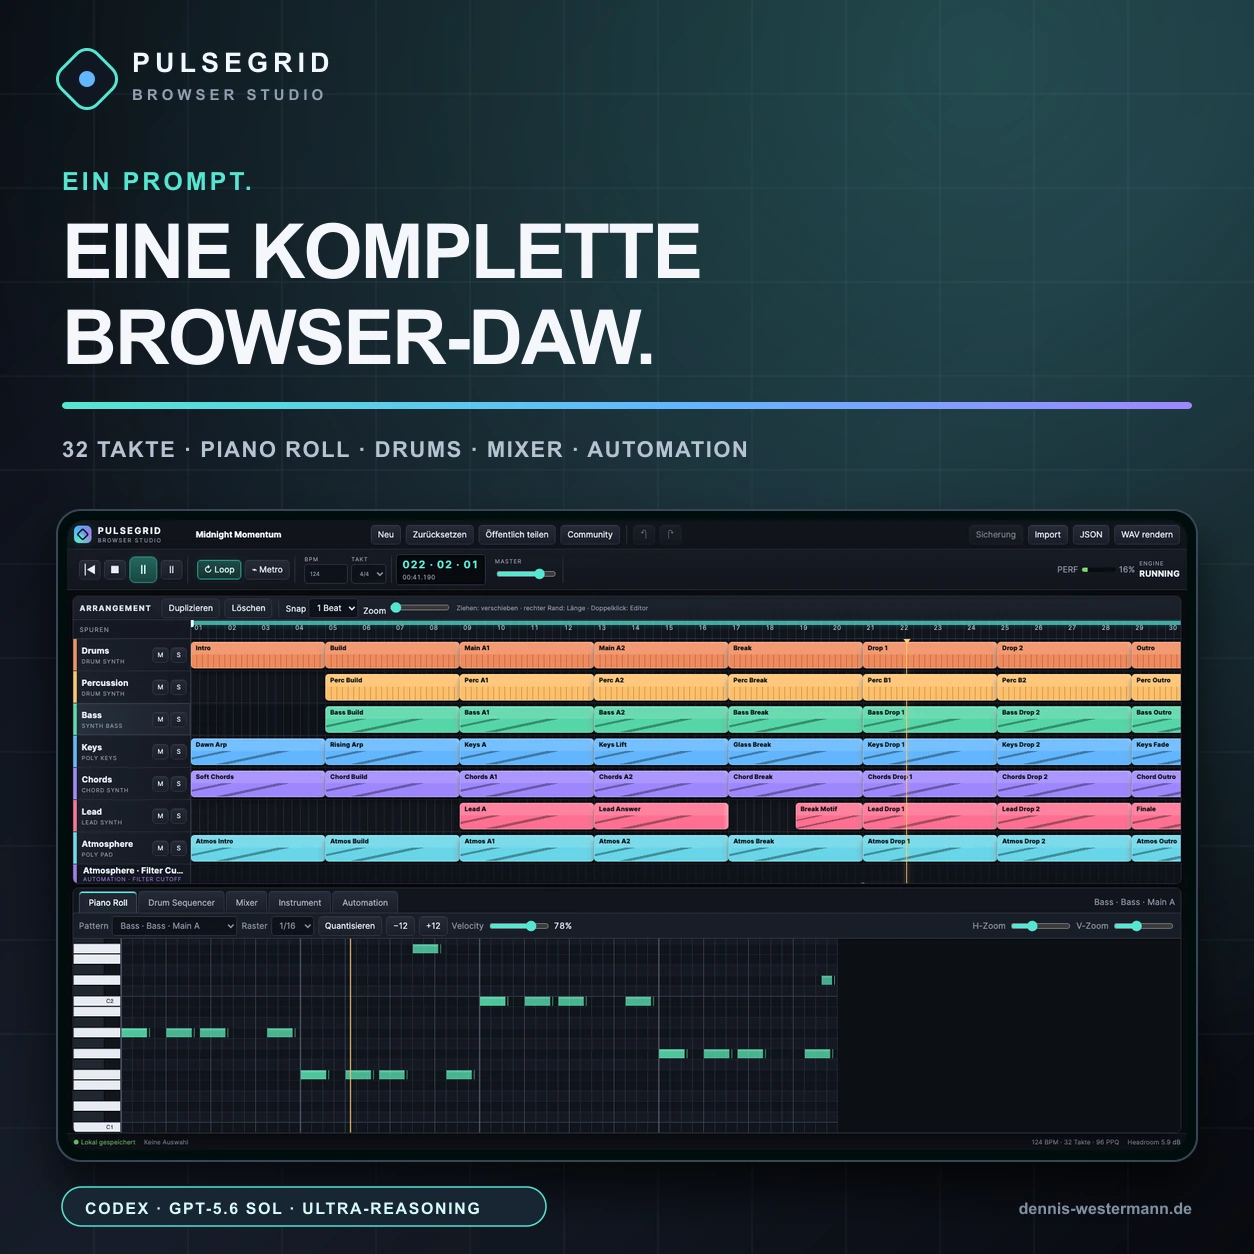The height and width of the screenshot is (1254, 1254).
Task: Solo the Lead track
Action: (x=179, y=816)
